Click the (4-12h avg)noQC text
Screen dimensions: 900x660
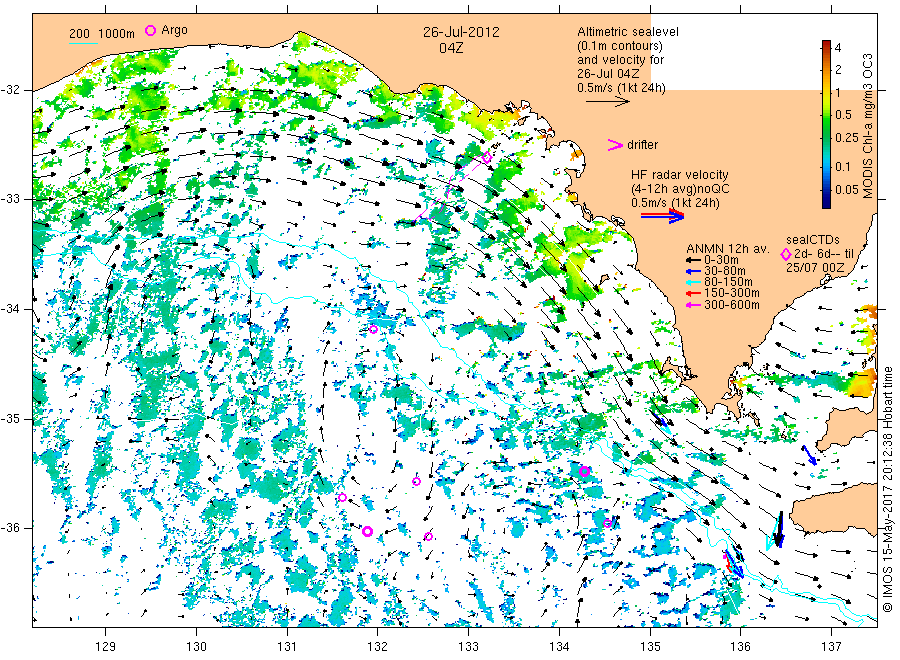click(680, 189)
